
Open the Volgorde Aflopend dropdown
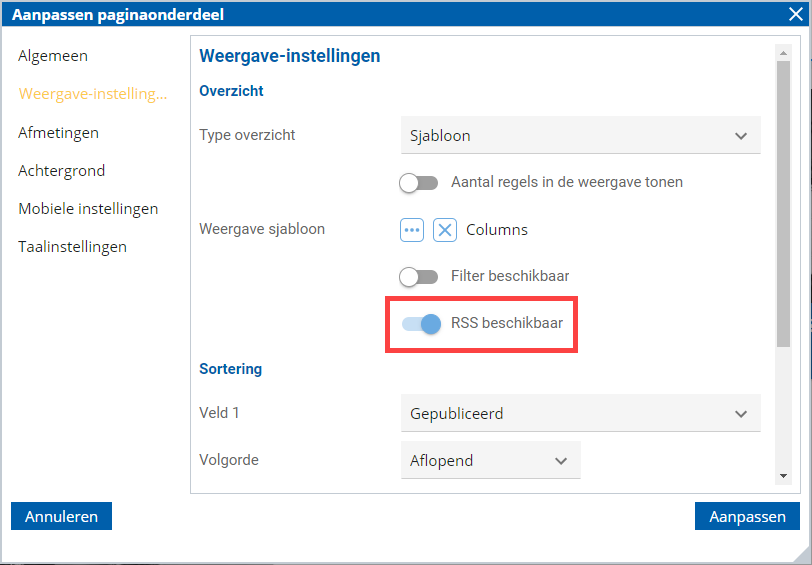point(490,460)
